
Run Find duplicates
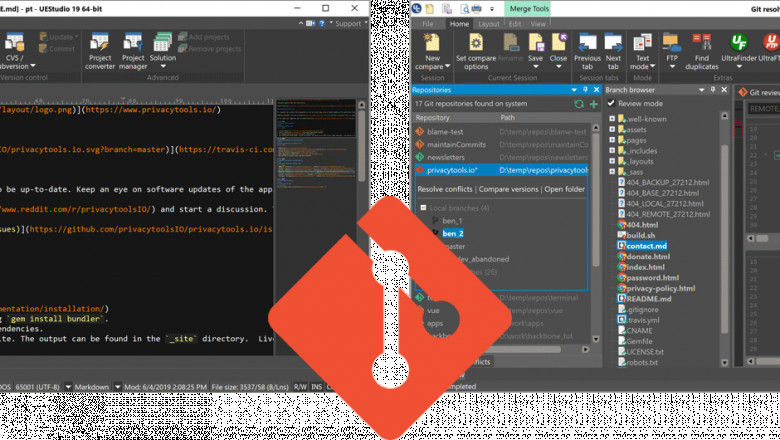(x=701, y=52)
